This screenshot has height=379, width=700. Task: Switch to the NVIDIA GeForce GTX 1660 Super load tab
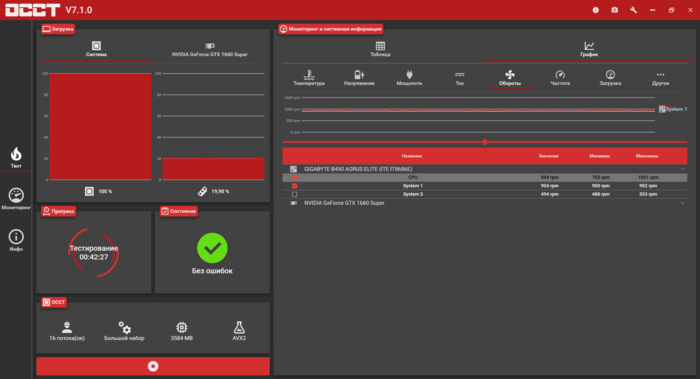(209, 50)
